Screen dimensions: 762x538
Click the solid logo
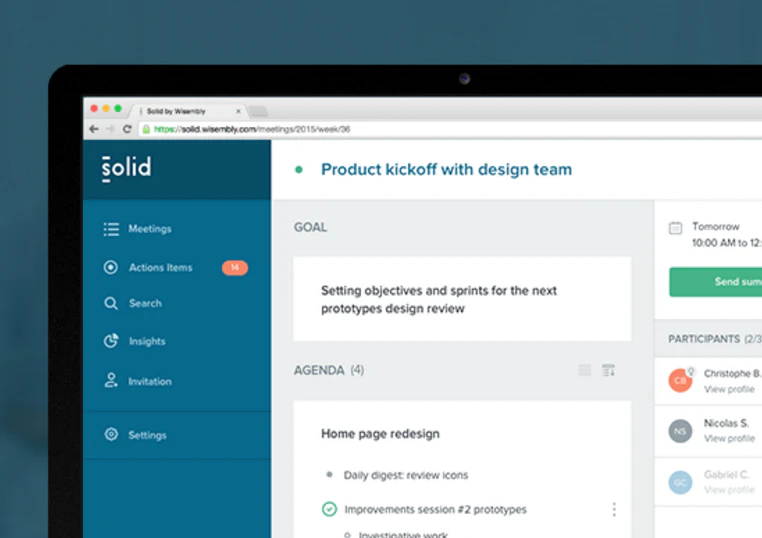(x=126, y=169)
